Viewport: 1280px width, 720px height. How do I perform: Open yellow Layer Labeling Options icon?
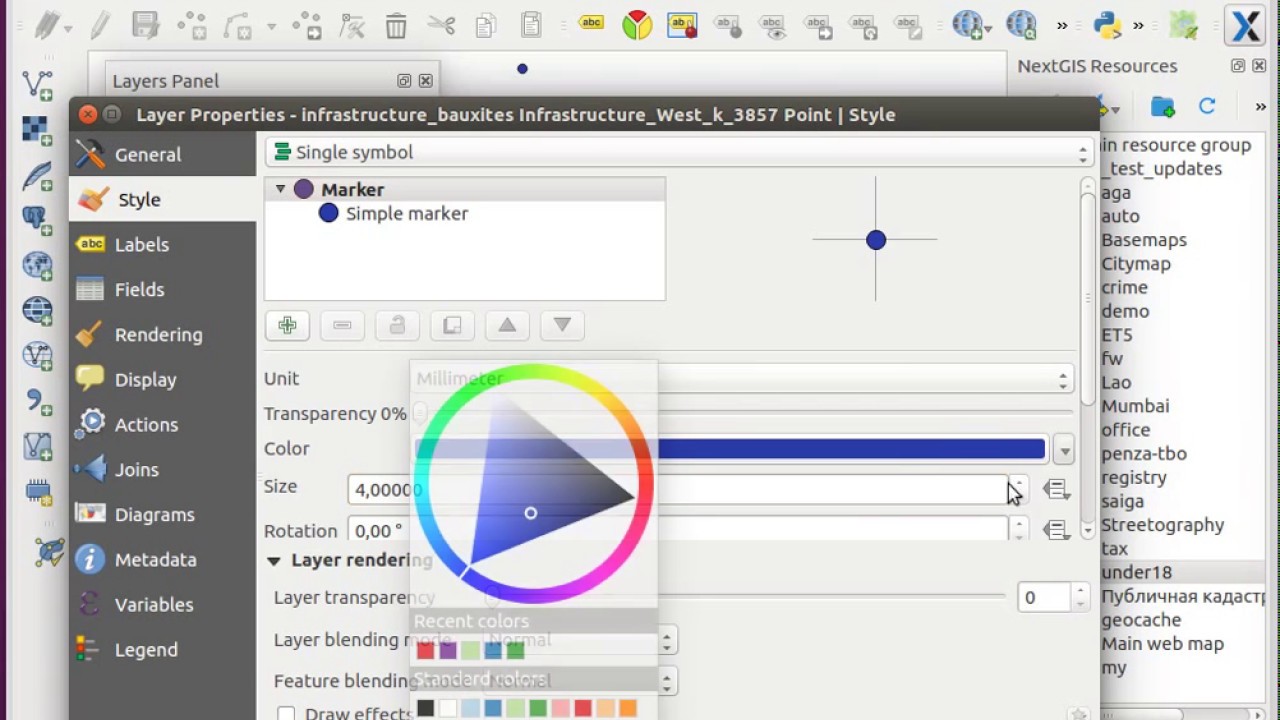coord(591,23)
